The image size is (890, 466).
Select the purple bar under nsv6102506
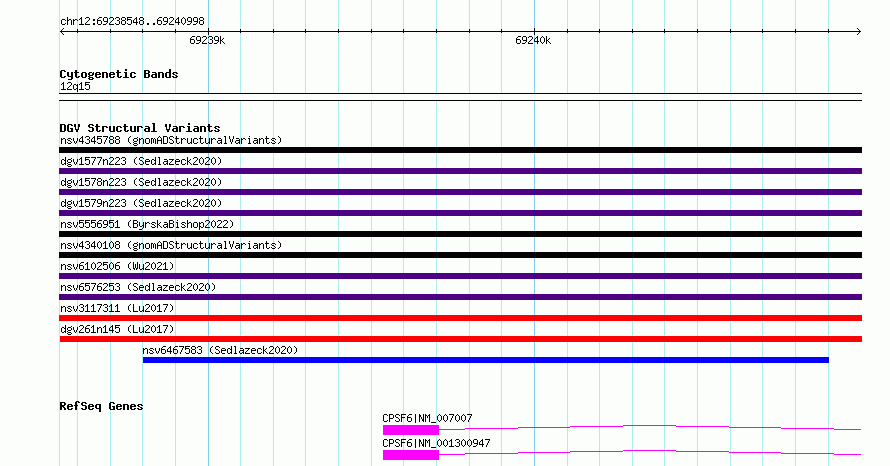tap(460, 276)
